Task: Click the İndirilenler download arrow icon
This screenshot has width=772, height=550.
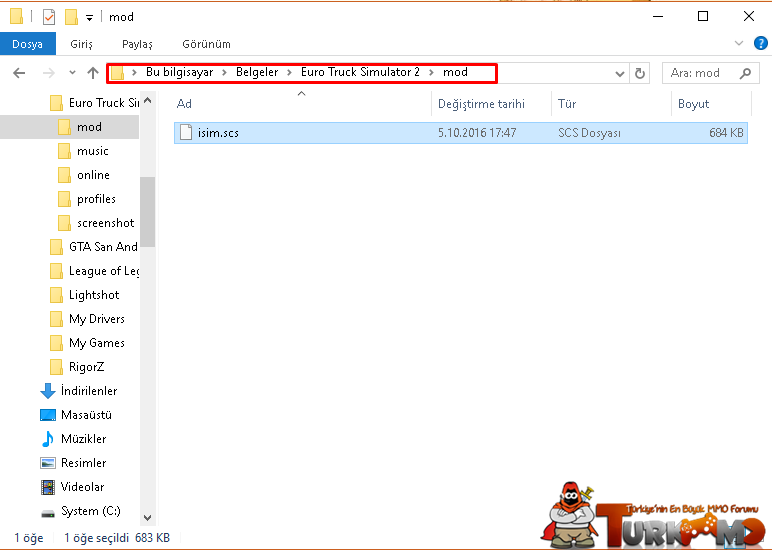Action: 48,391
